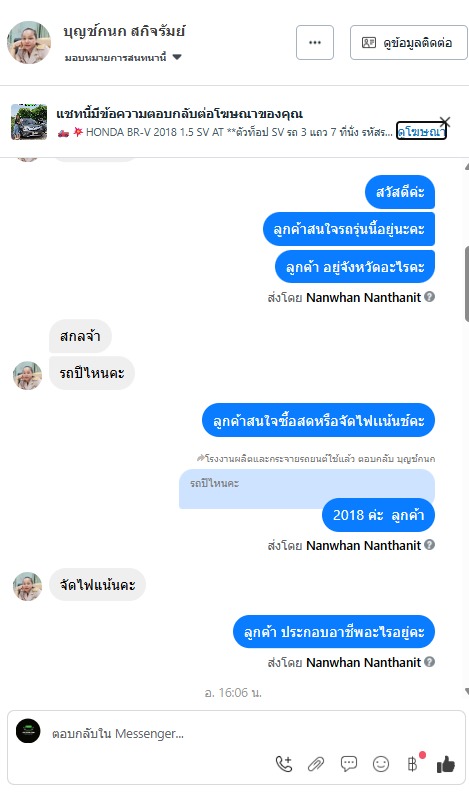The width and height of the screenshot is (469, 792).
Task: Open the three-dots more options menu
Action: [315, 42]
